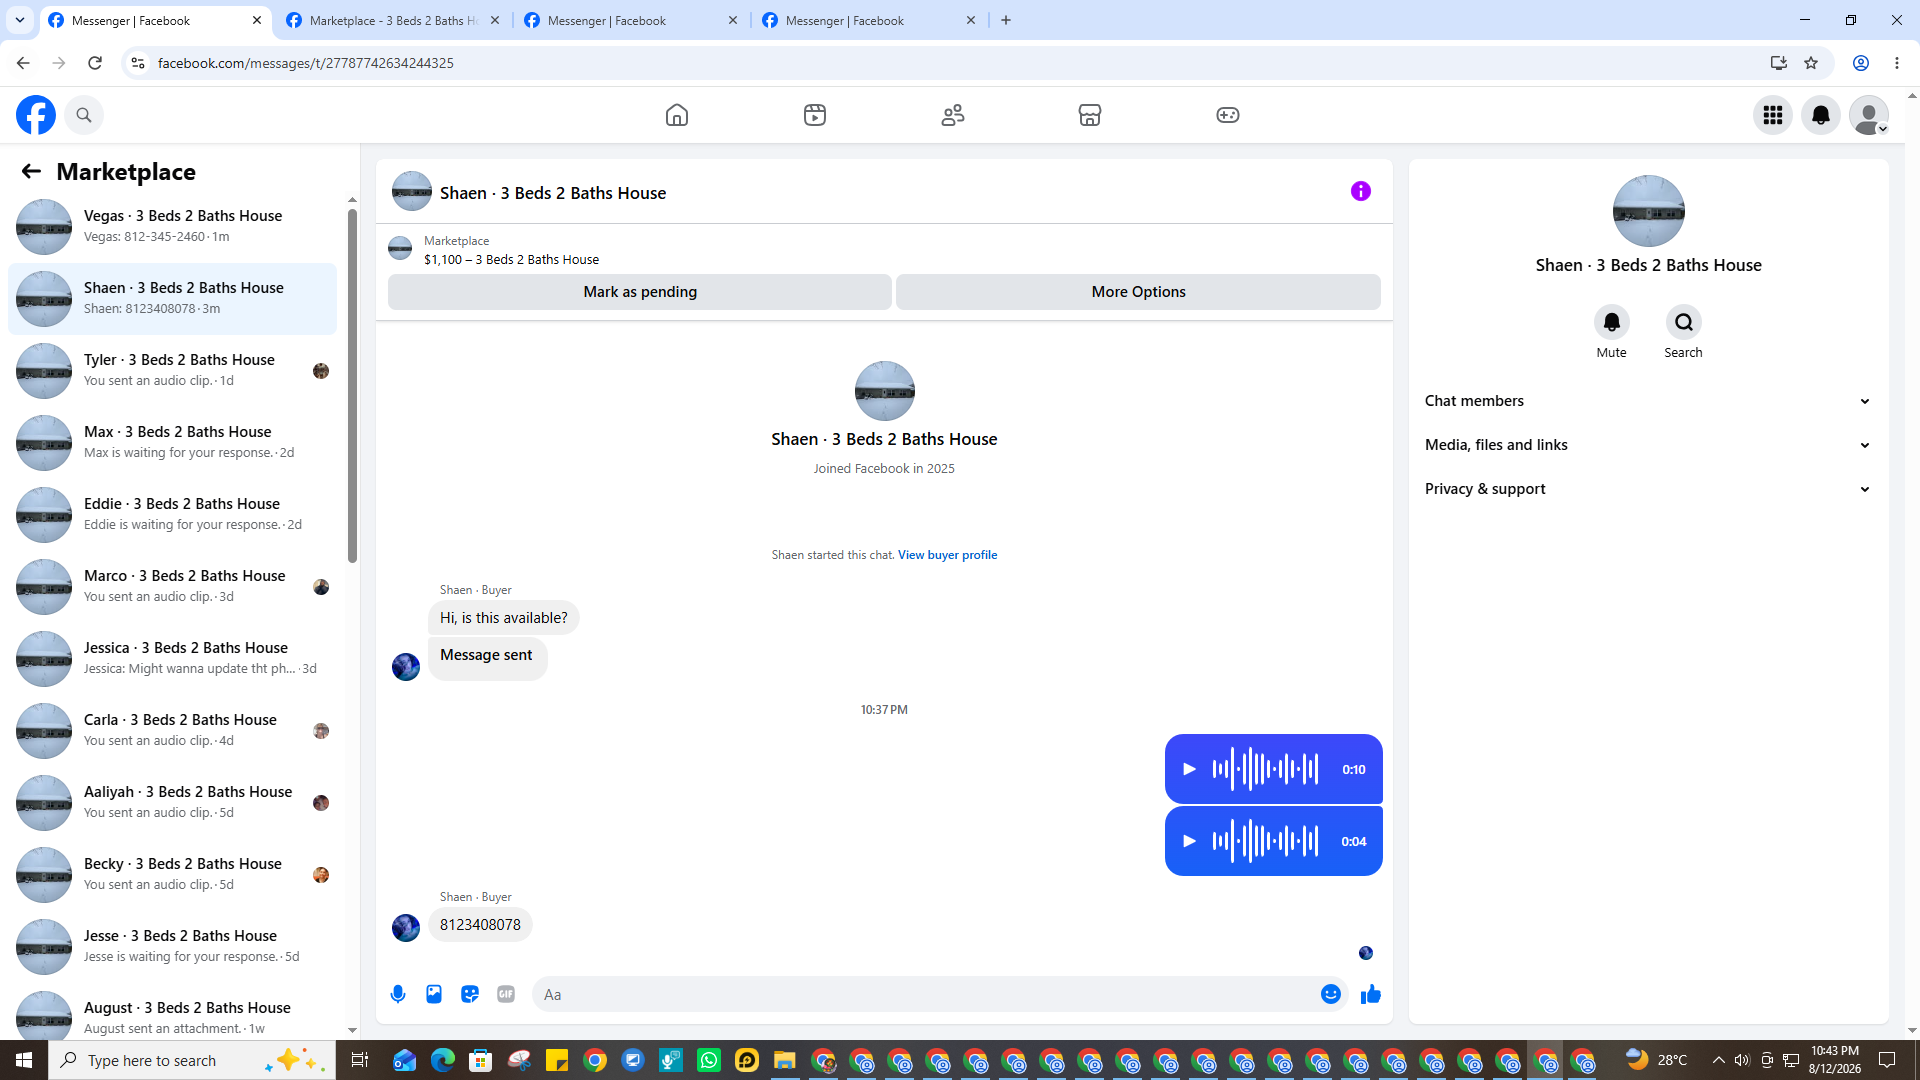The width and height of the screenshot is (1920, 1080).
Task: Open the Carla 3 Beds conversation
Action: 172,731
